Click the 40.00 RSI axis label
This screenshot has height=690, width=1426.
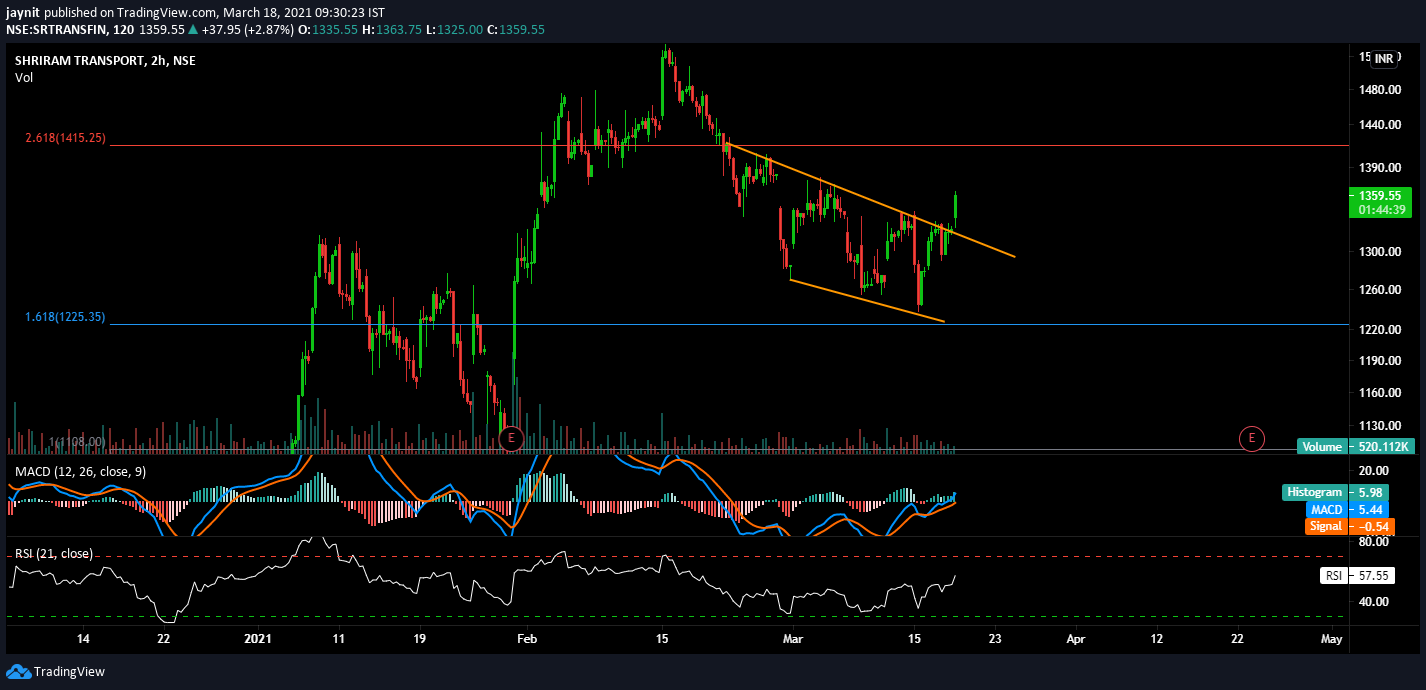(x=1373, y=602)
